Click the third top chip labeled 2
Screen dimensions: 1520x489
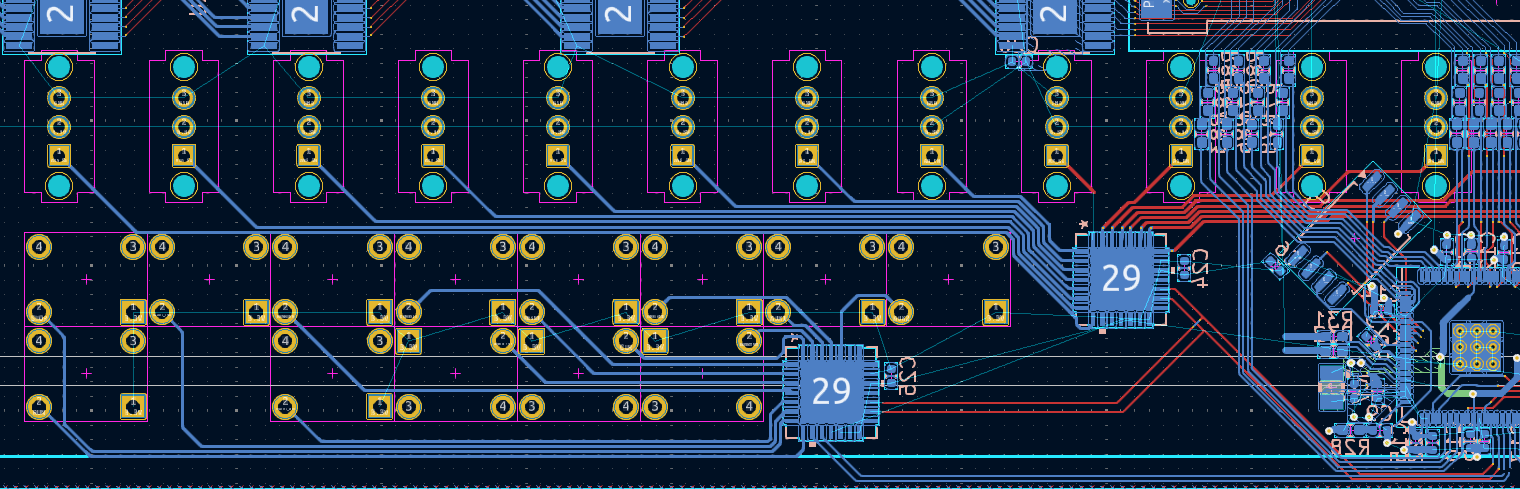pyautogui.click(x=619, y=15)
